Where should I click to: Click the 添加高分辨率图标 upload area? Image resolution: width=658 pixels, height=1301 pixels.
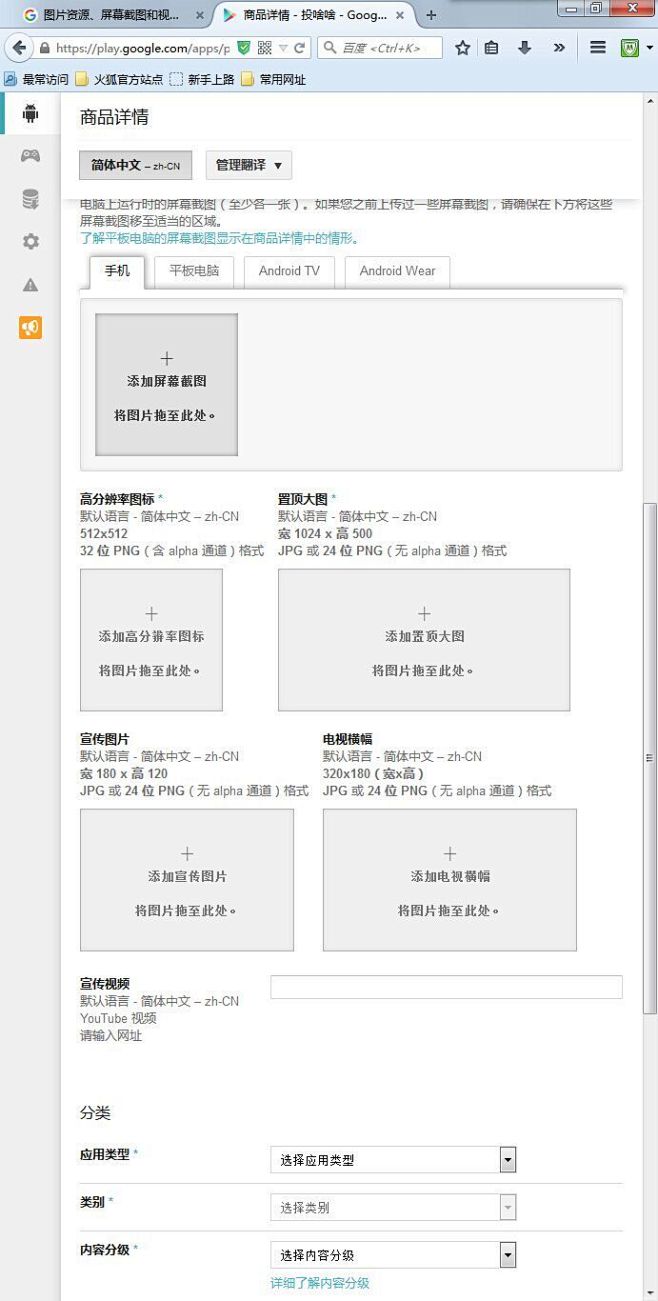pos(151,640)
